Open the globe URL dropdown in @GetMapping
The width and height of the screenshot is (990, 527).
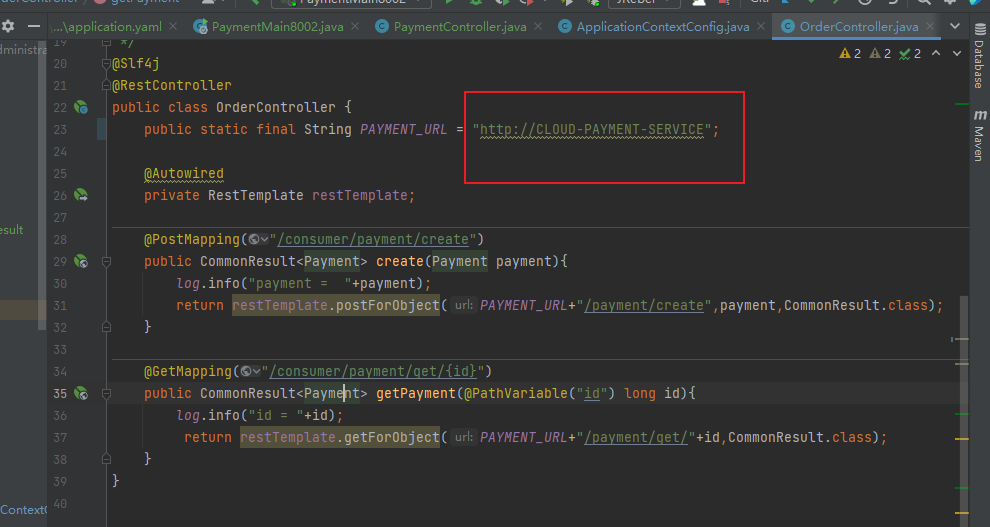coord(251,371)
